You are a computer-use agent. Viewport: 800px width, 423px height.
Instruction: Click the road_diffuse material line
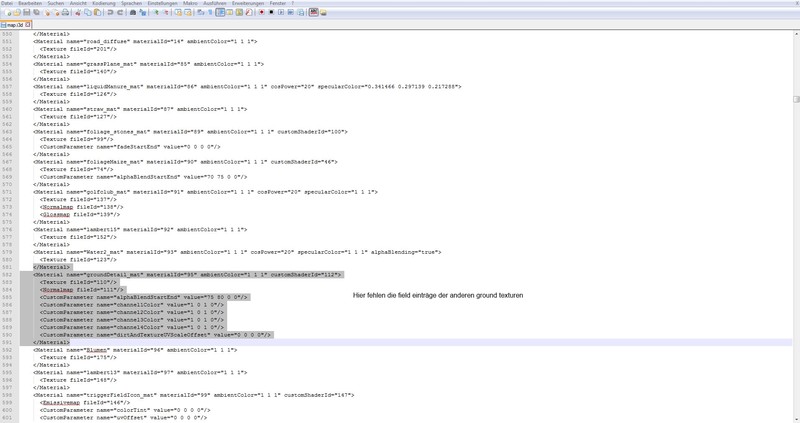pos(145,41)
